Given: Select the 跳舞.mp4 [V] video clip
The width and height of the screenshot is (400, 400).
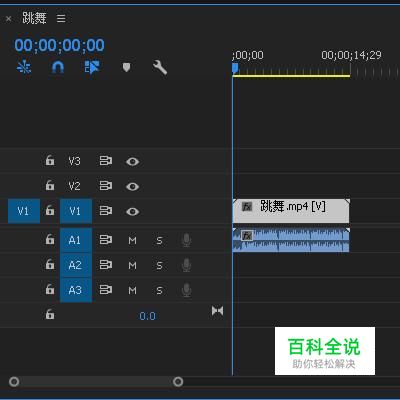Looking at the screenshot, I should (291, 211).
